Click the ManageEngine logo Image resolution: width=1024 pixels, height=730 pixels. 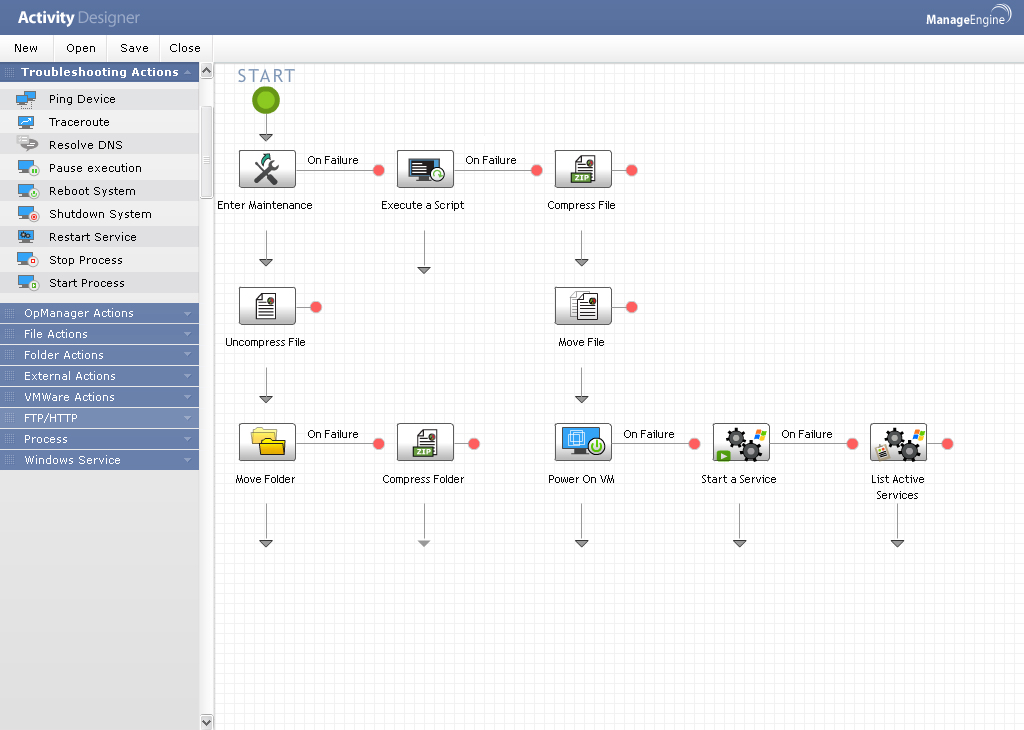coord(968,16)
